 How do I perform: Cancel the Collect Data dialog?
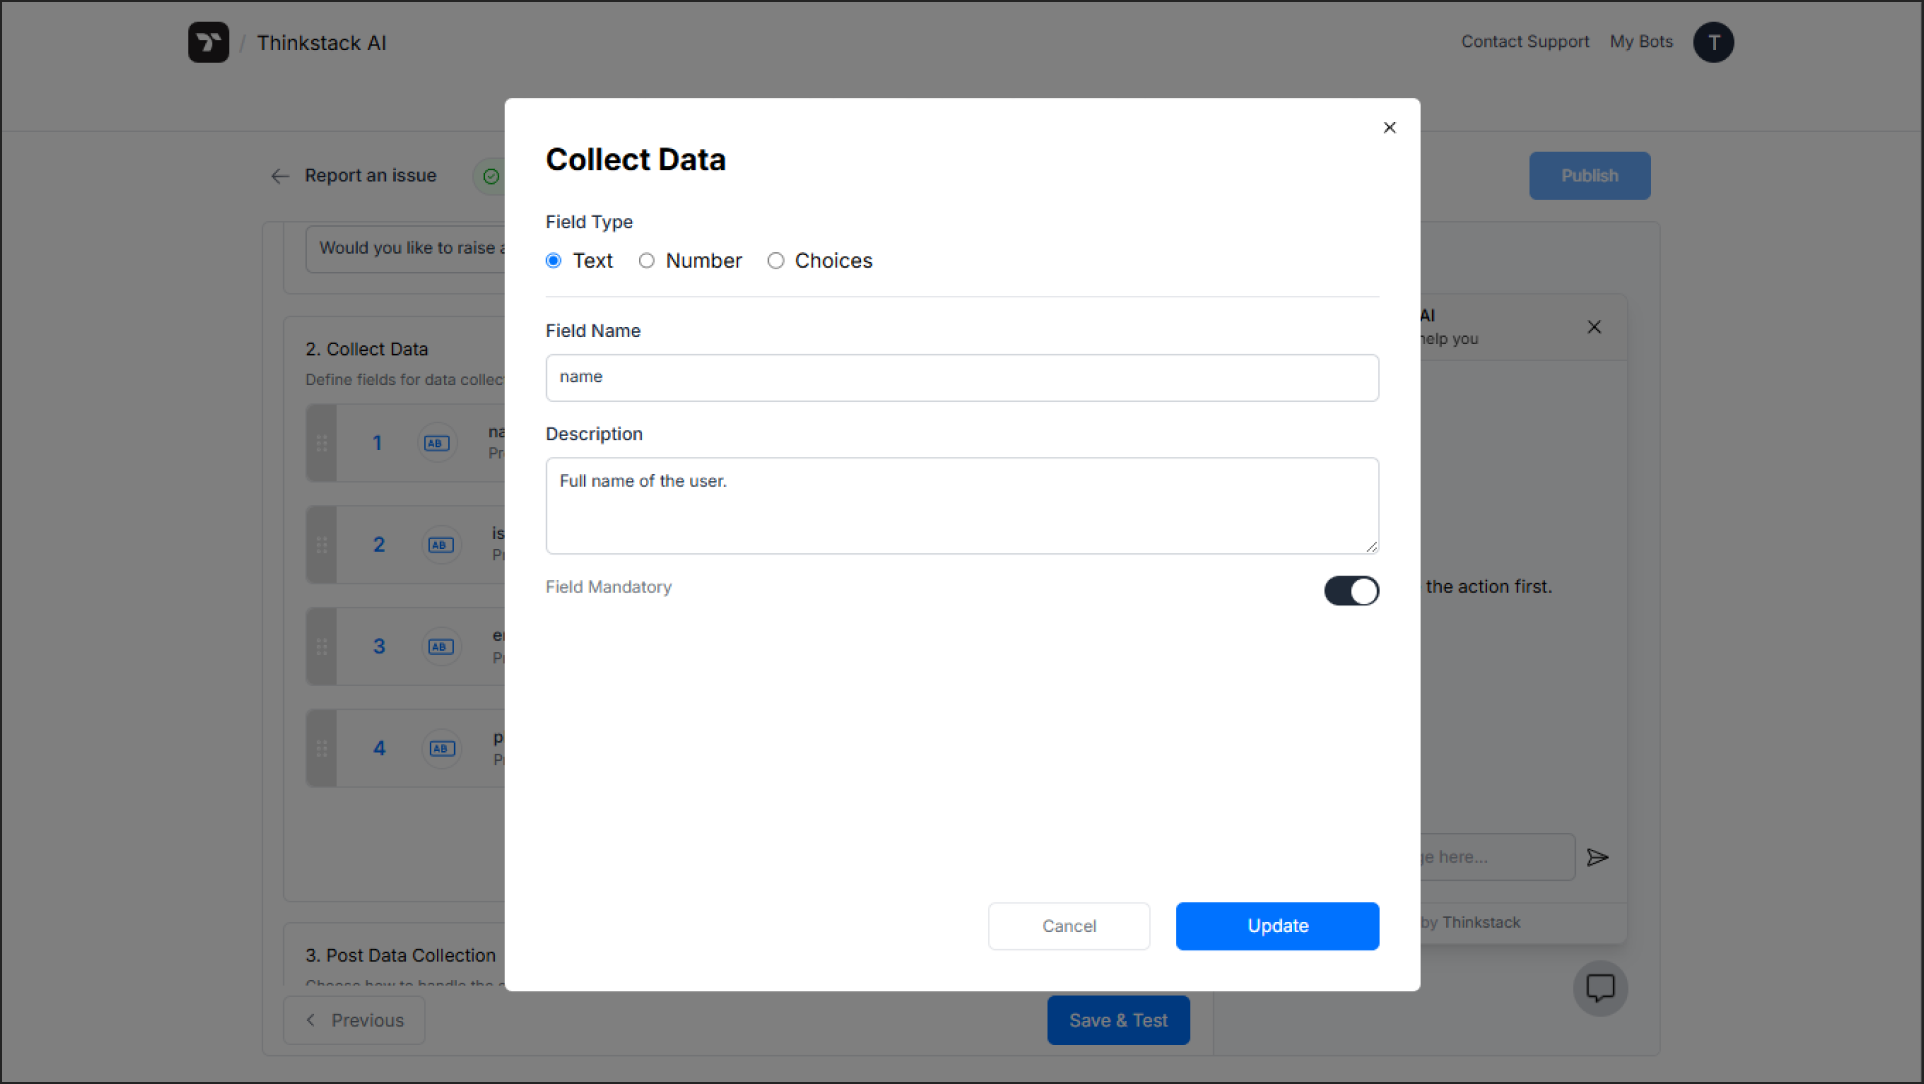pos(1069,926)
